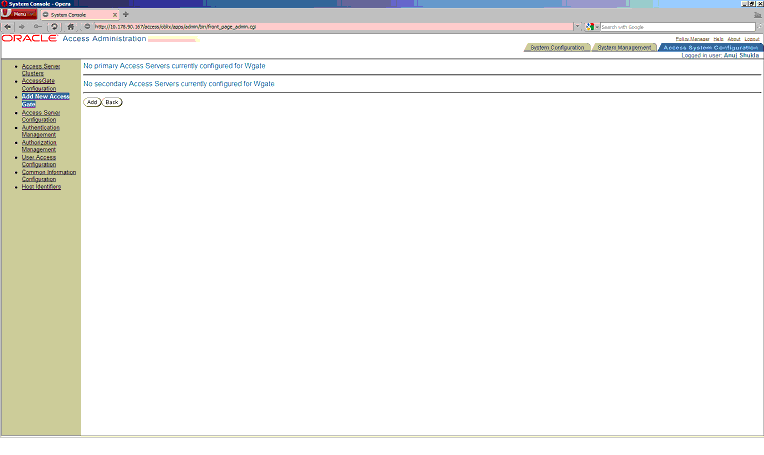Click the Oracle logo
This screenshot has height=455, width=764.
[x=29, y=38]
